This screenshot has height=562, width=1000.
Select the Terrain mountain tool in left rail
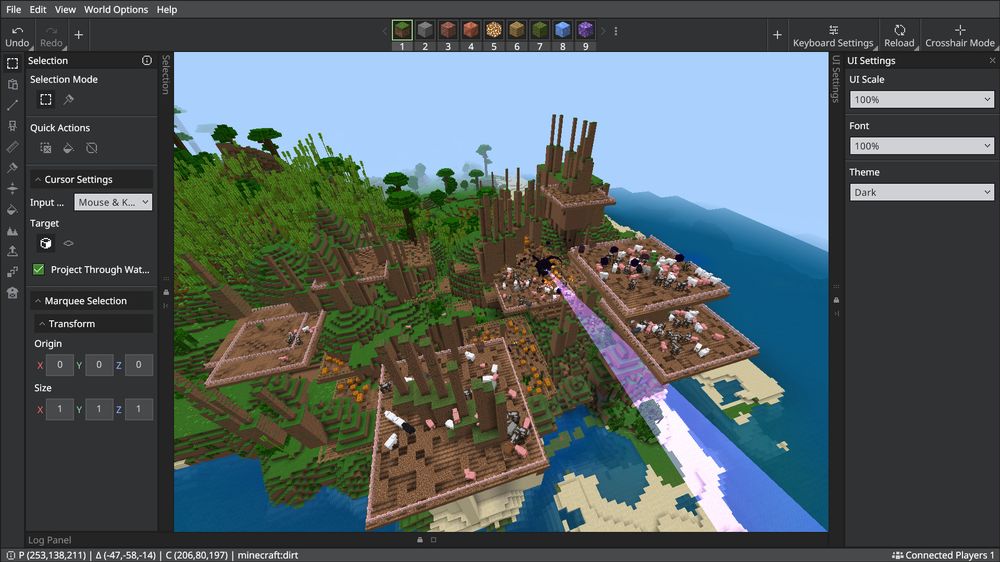[x=12, y=231]
